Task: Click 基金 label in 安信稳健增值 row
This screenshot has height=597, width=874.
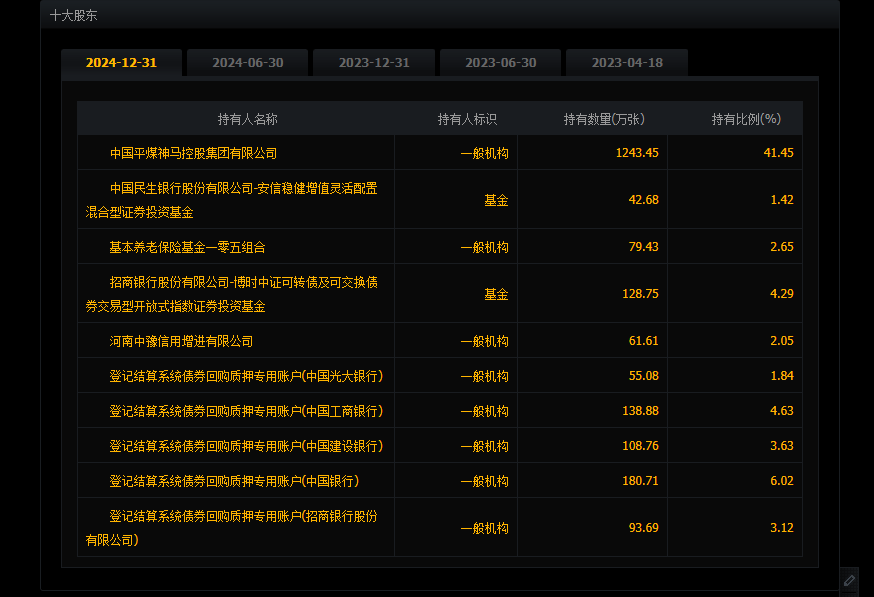Action: (x=496, y=200)
